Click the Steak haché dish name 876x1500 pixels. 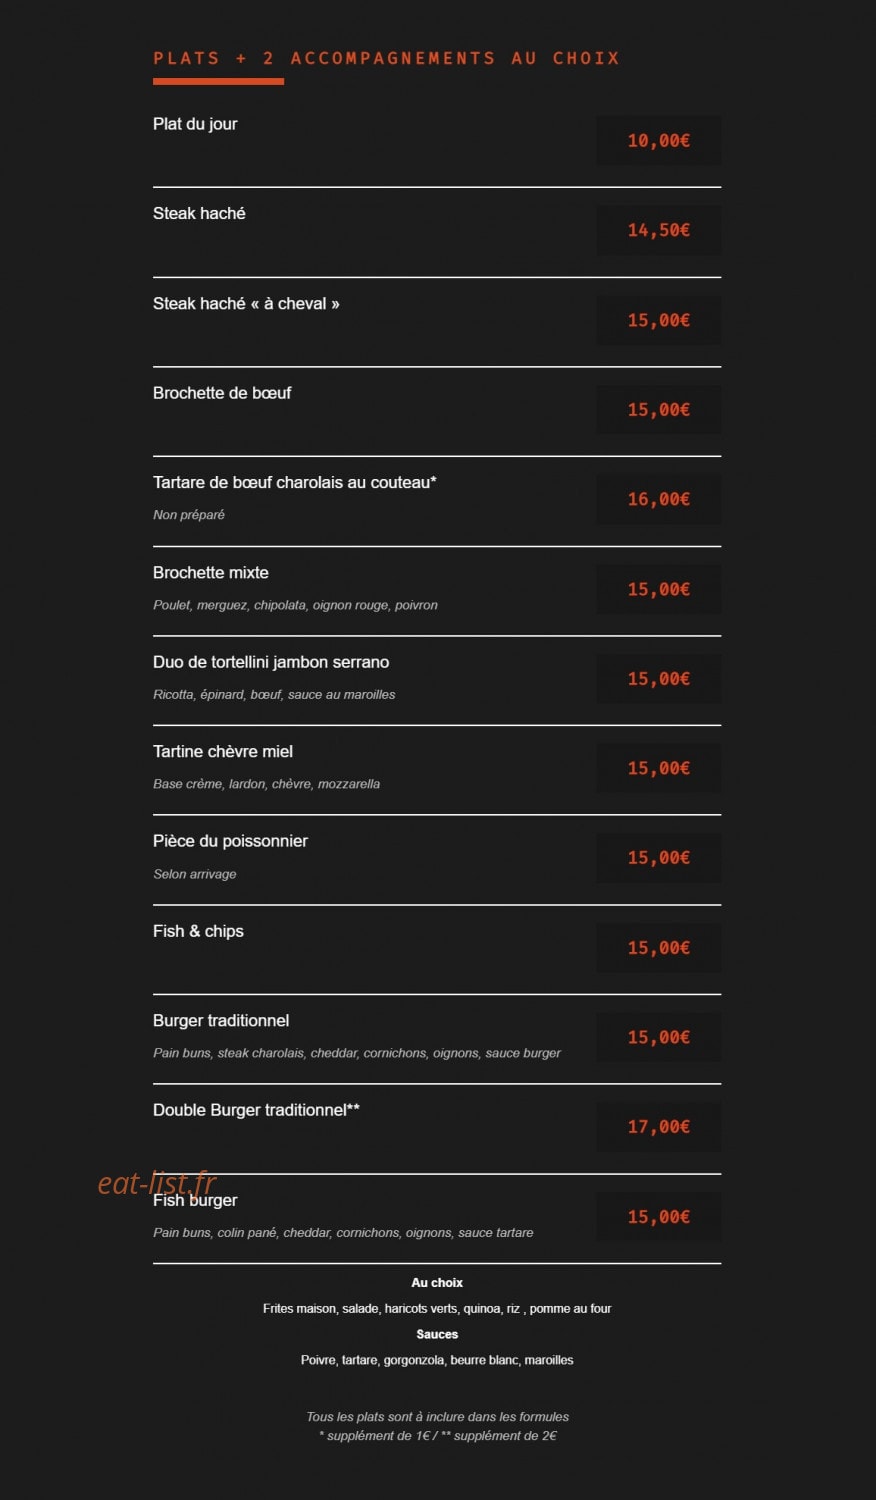tap(199, 213)
